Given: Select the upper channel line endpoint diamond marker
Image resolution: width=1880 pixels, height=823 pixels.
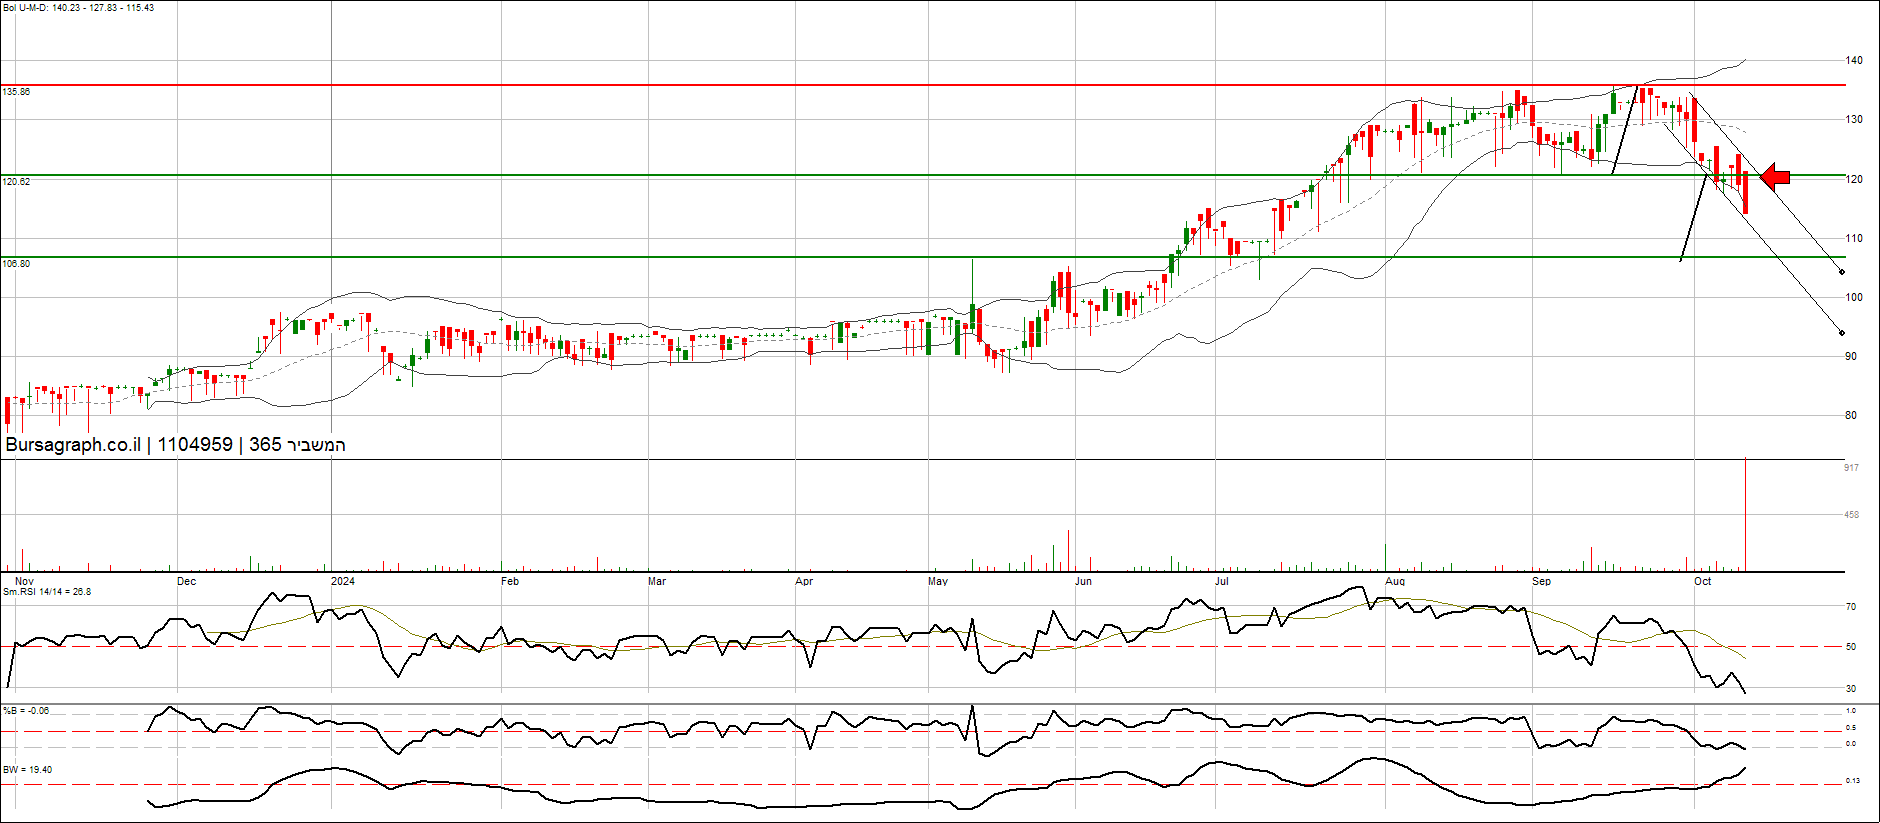Looking at the screenshot, I should pyautogui.click(x=1842, y=272).
